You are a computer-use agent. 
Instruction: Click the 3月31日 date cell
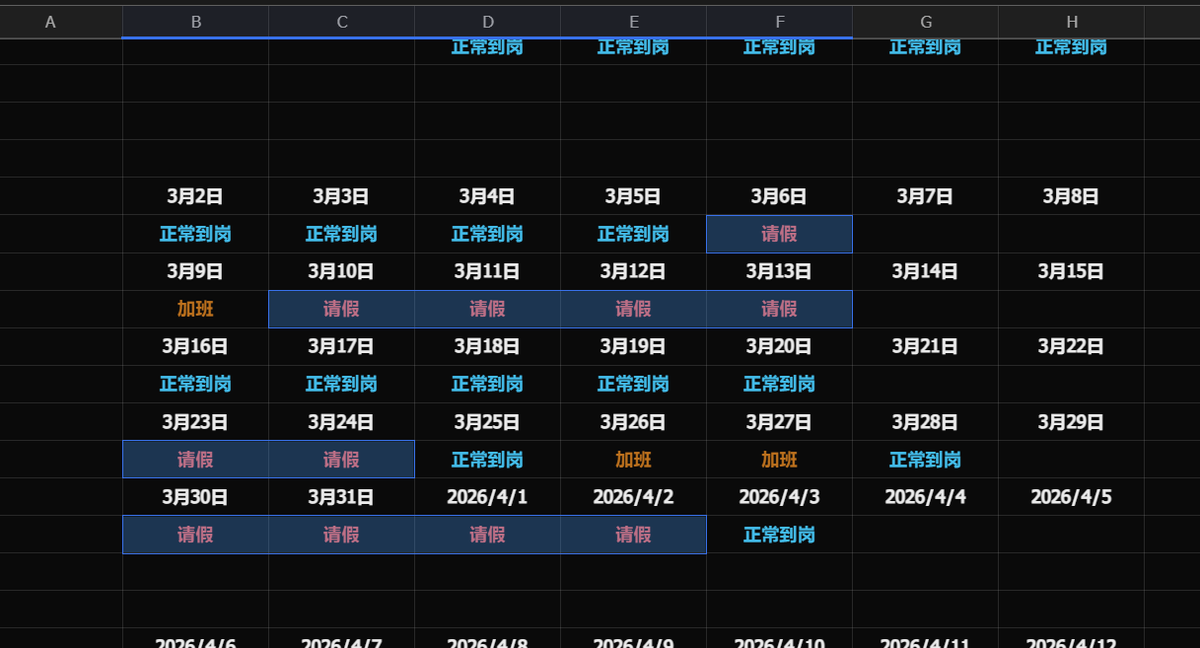pos(342,497)
